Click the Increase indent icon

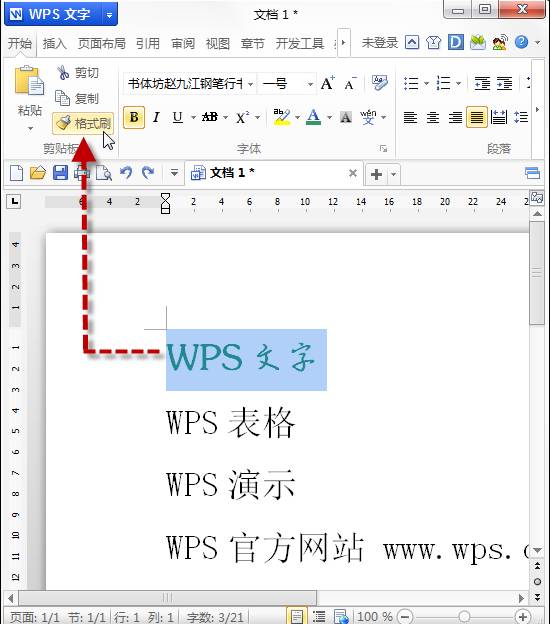point(504,84)
